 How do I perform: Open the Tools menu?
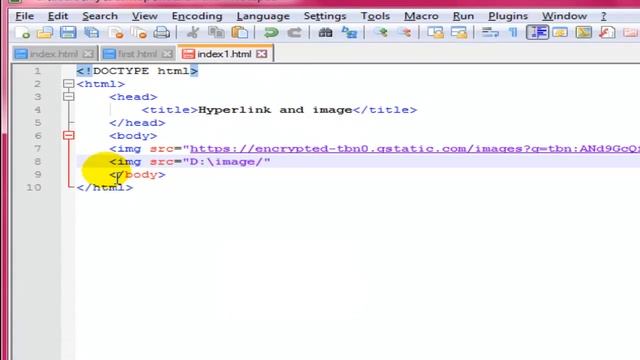(x=375, y=16)
